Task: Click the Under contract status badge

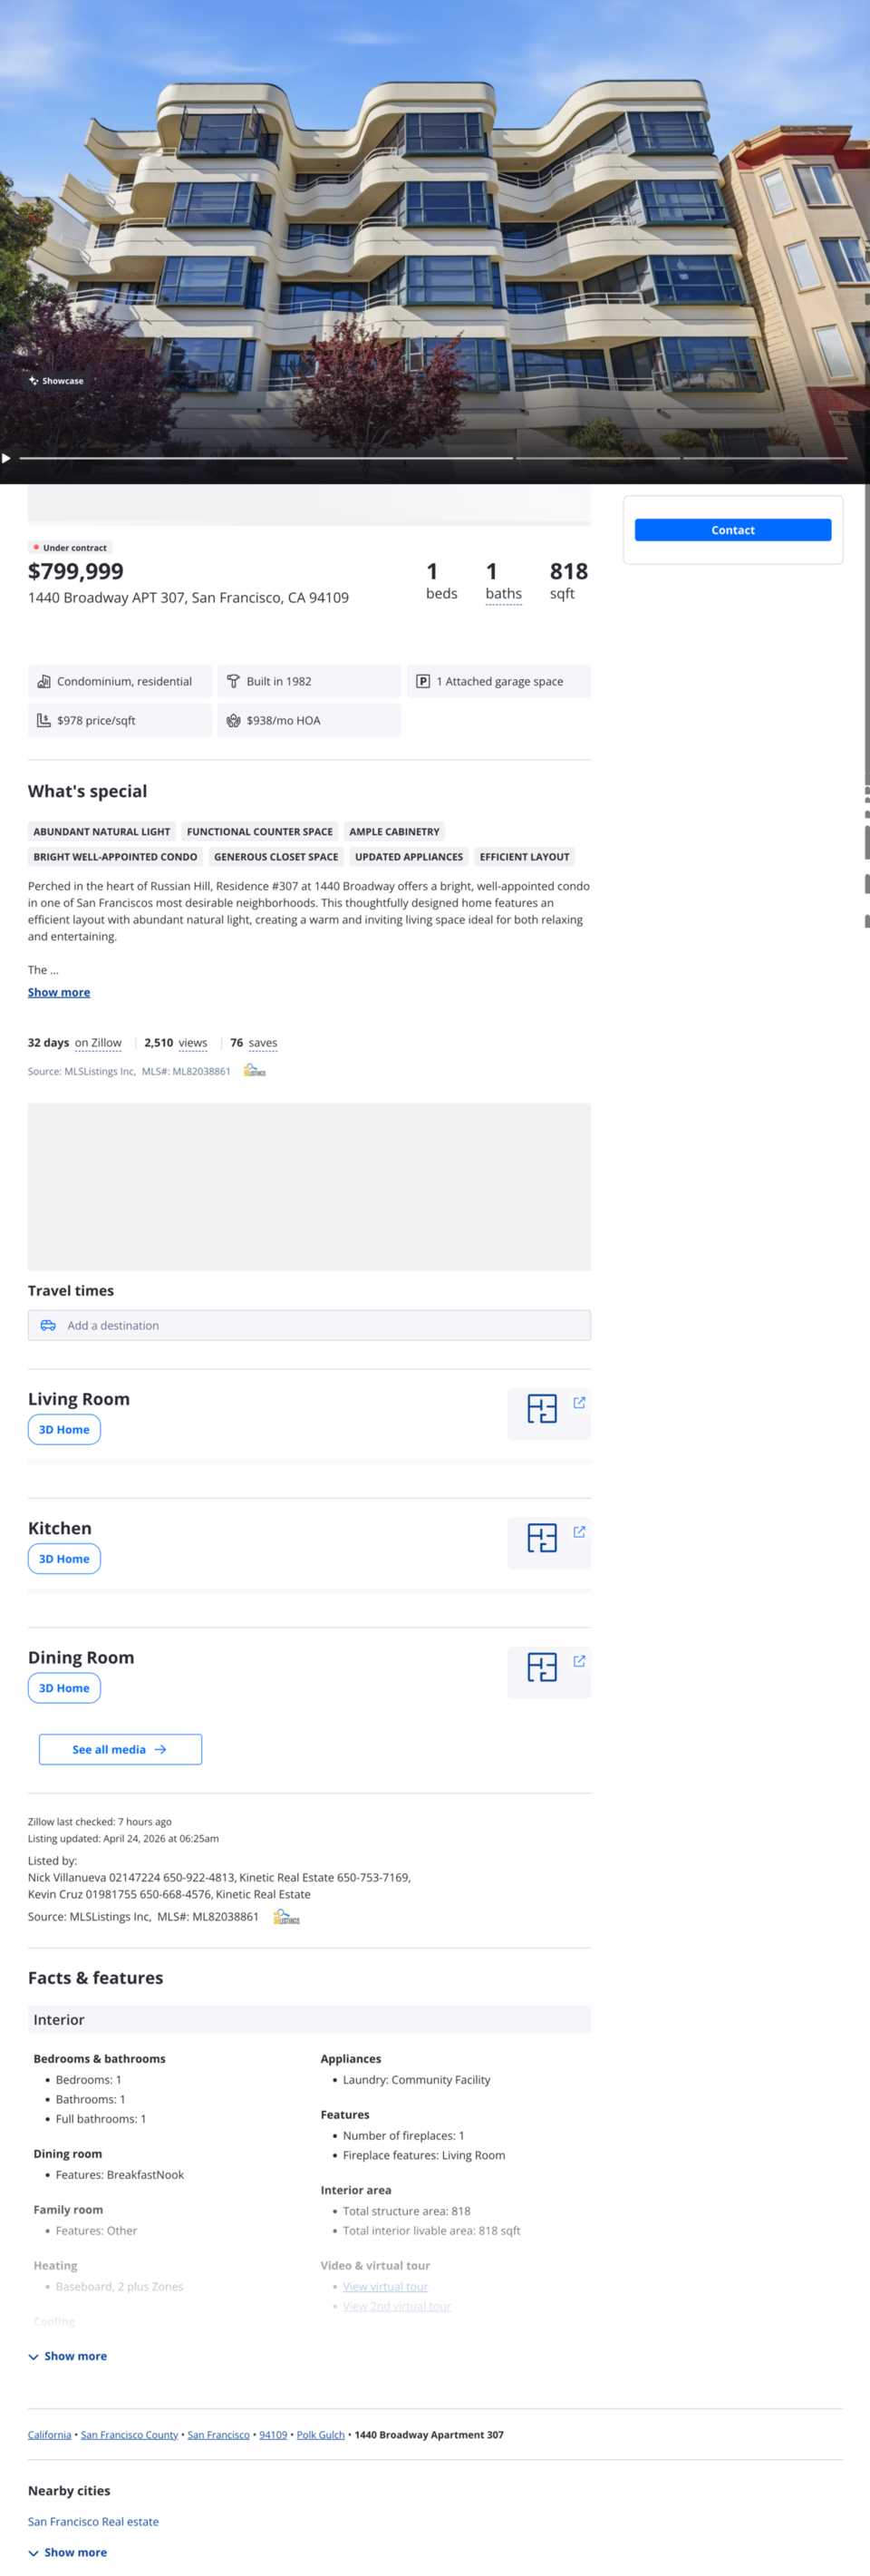Action: (70, 548)
